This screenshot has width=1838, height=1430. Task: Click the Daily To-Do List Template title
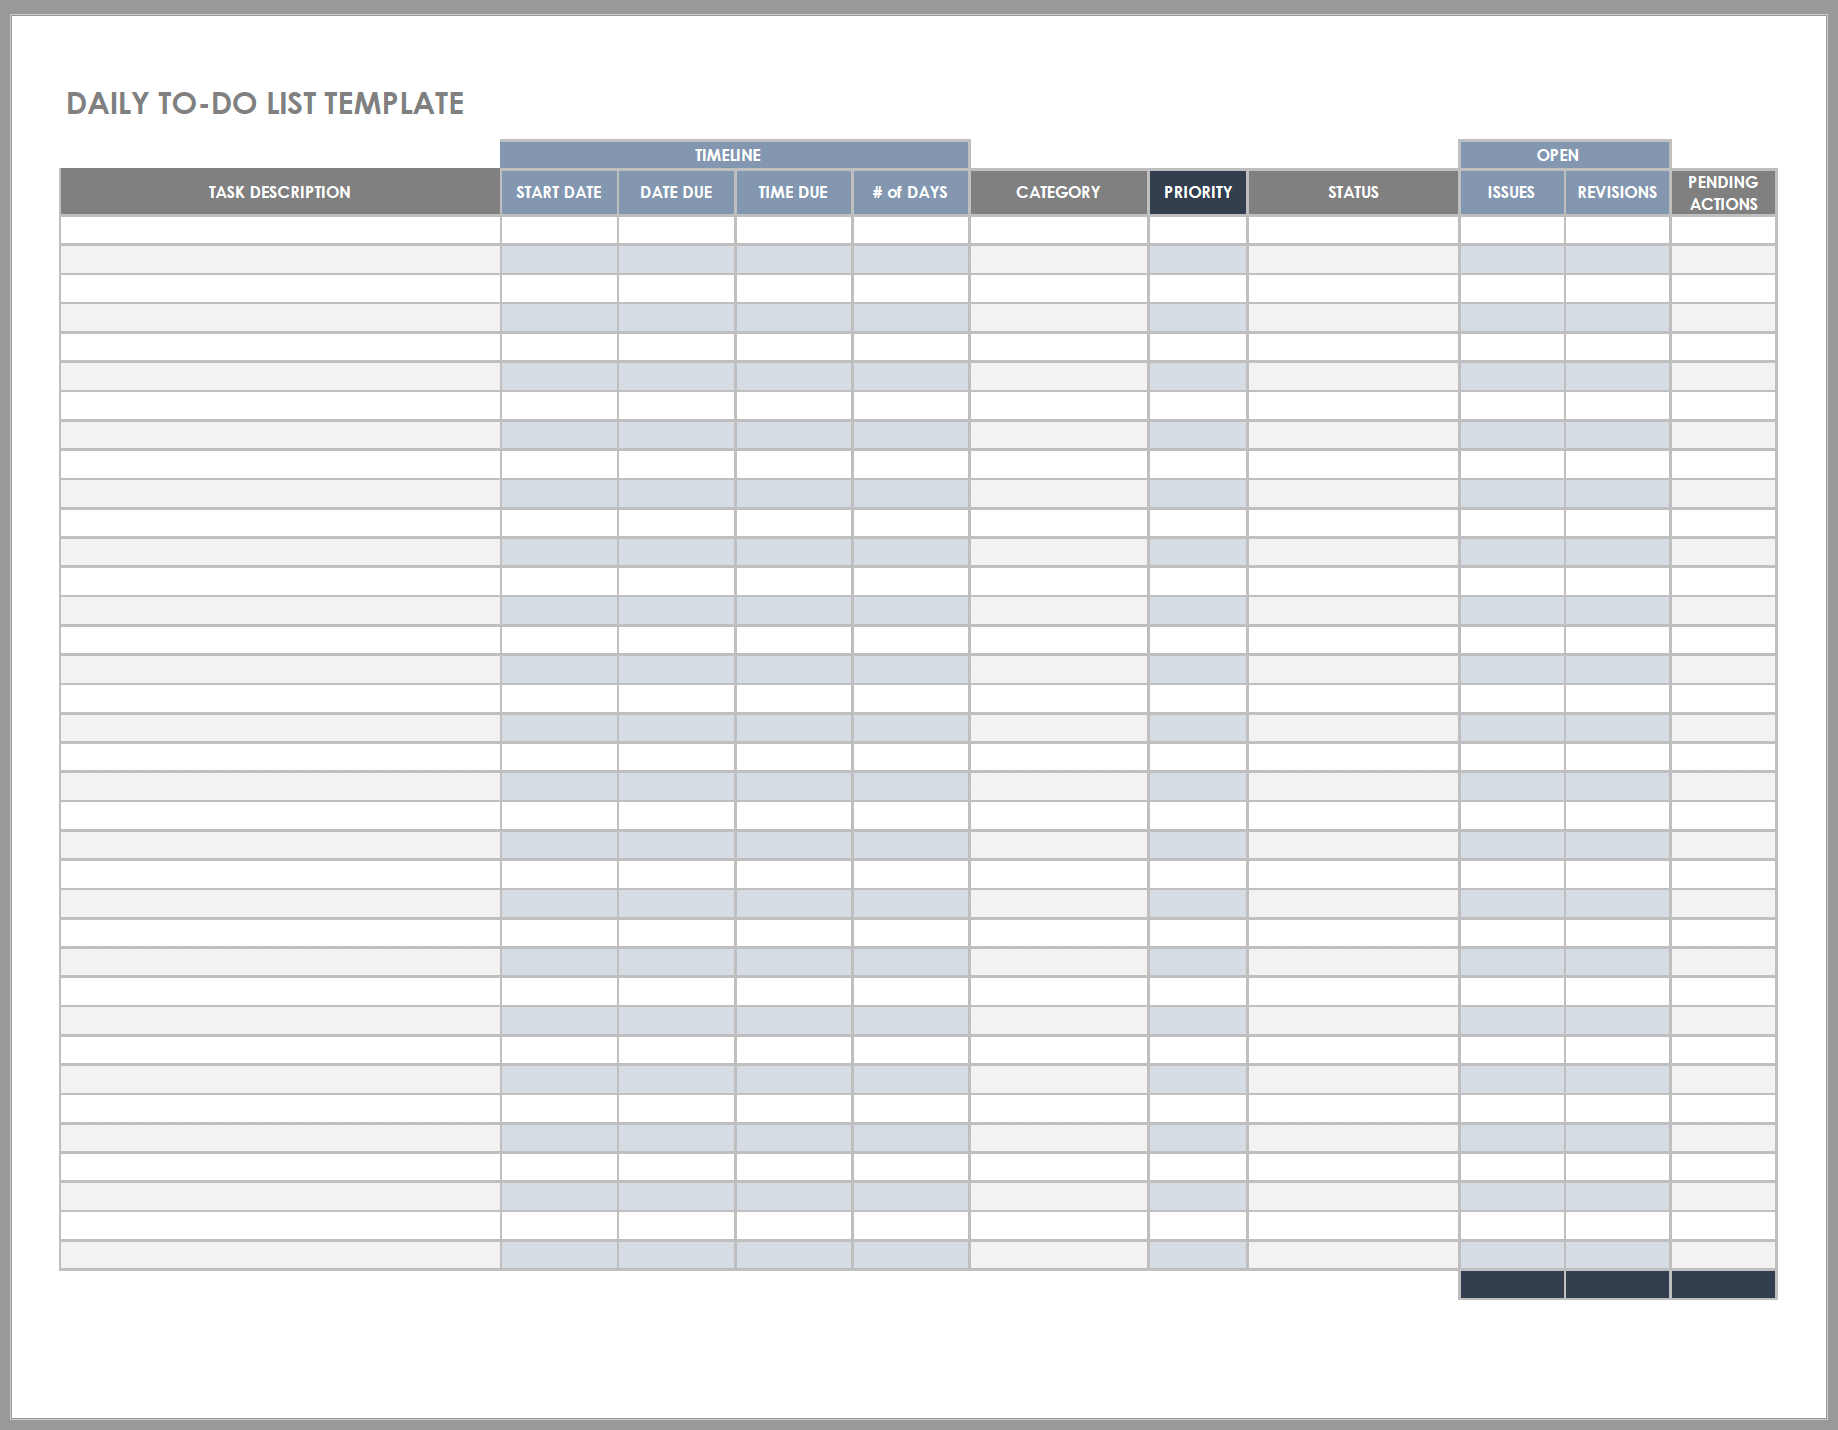click(265, 104)
